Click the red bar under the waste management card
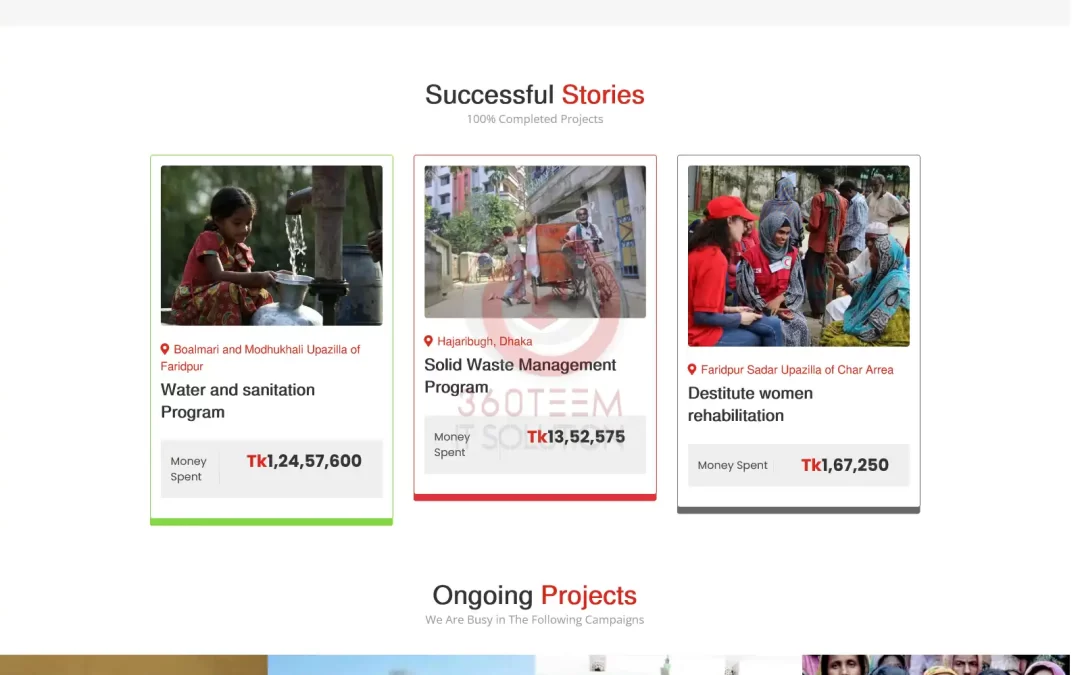The image size is (1080, 675). 535,497
